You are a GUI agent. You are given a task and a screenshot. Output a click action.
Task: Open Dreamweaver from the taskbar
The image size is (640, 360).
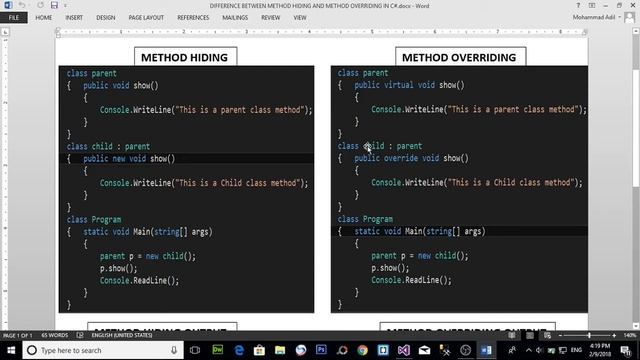[x=218, y=350]
